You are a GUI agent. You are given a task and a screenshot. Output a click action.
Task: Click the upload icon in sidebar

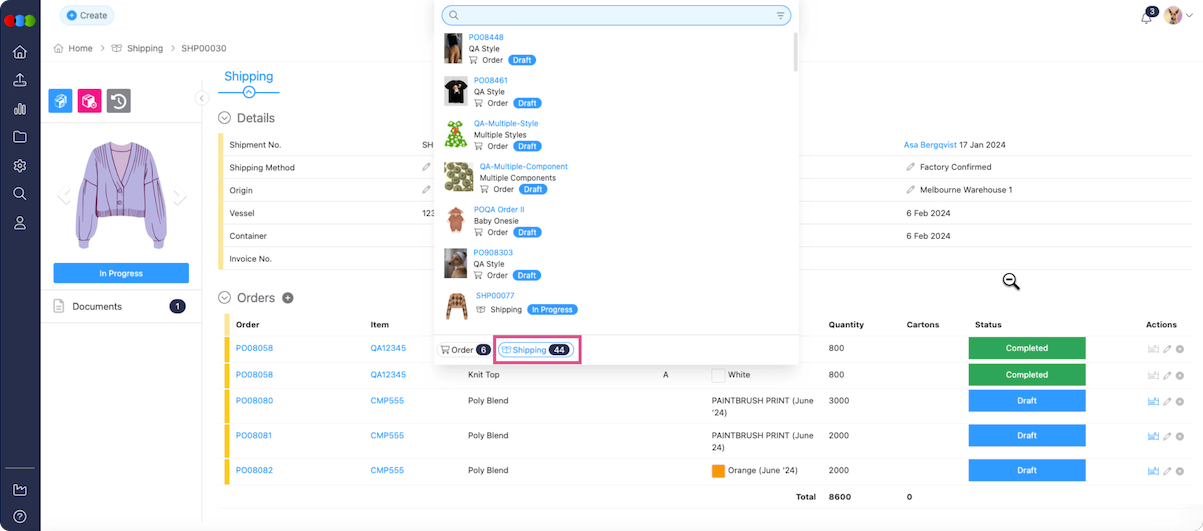point(19,81)
